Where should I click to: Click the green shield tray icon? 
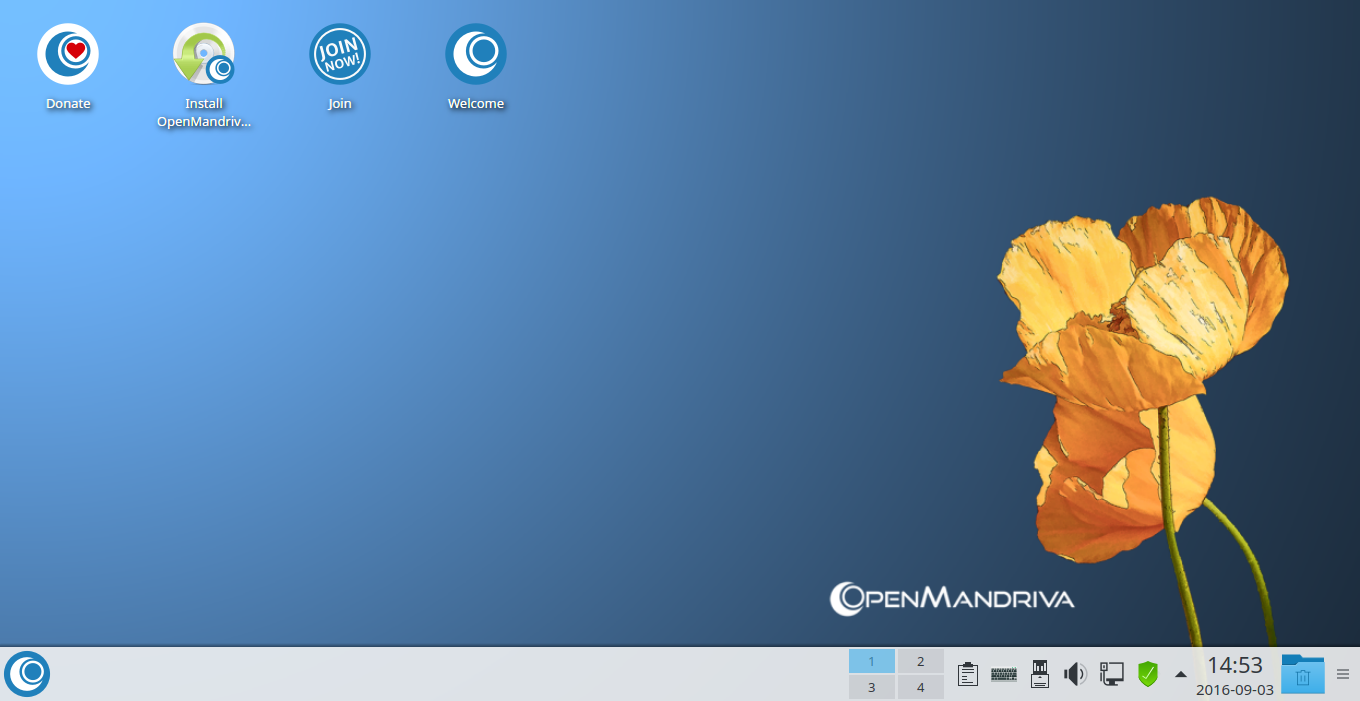click(x=1147, y=674)
